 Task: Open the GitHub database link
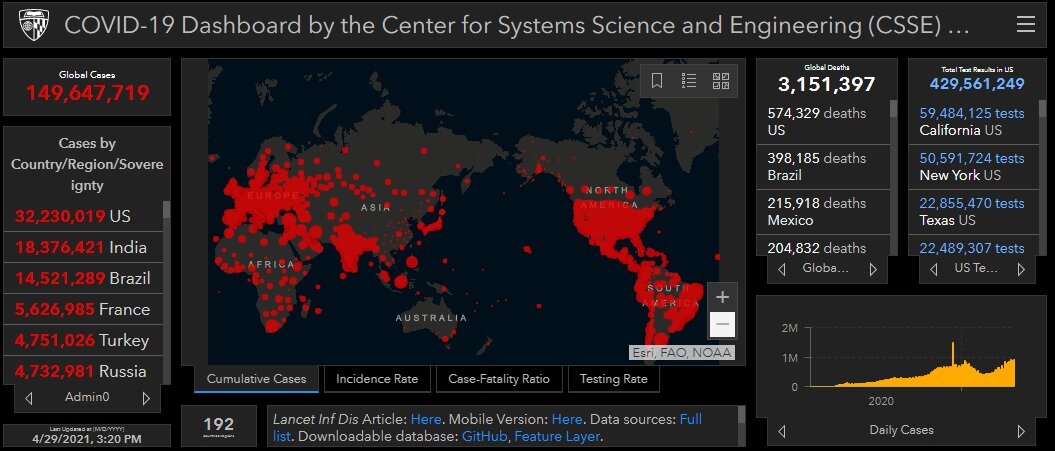pyautogui.click(x=484, y=436)
